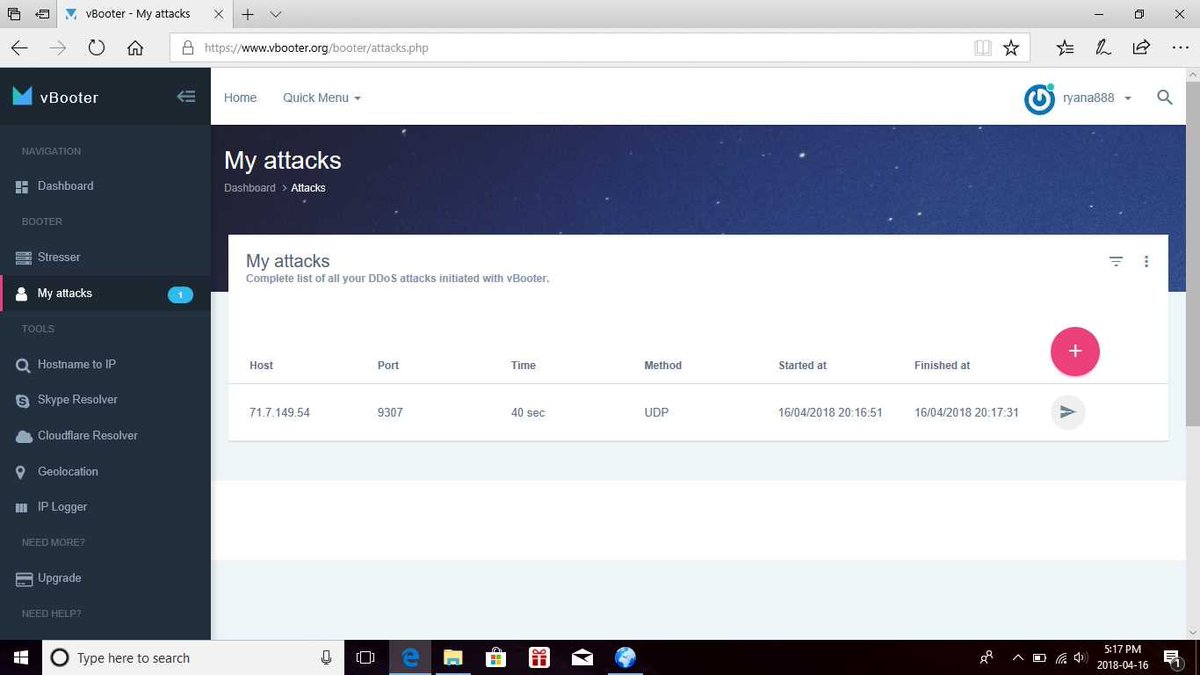This screenshot has width=1200, height=675.
Task: Click the Hostname to IP magnifier icon
Action: tap(22, 365)
